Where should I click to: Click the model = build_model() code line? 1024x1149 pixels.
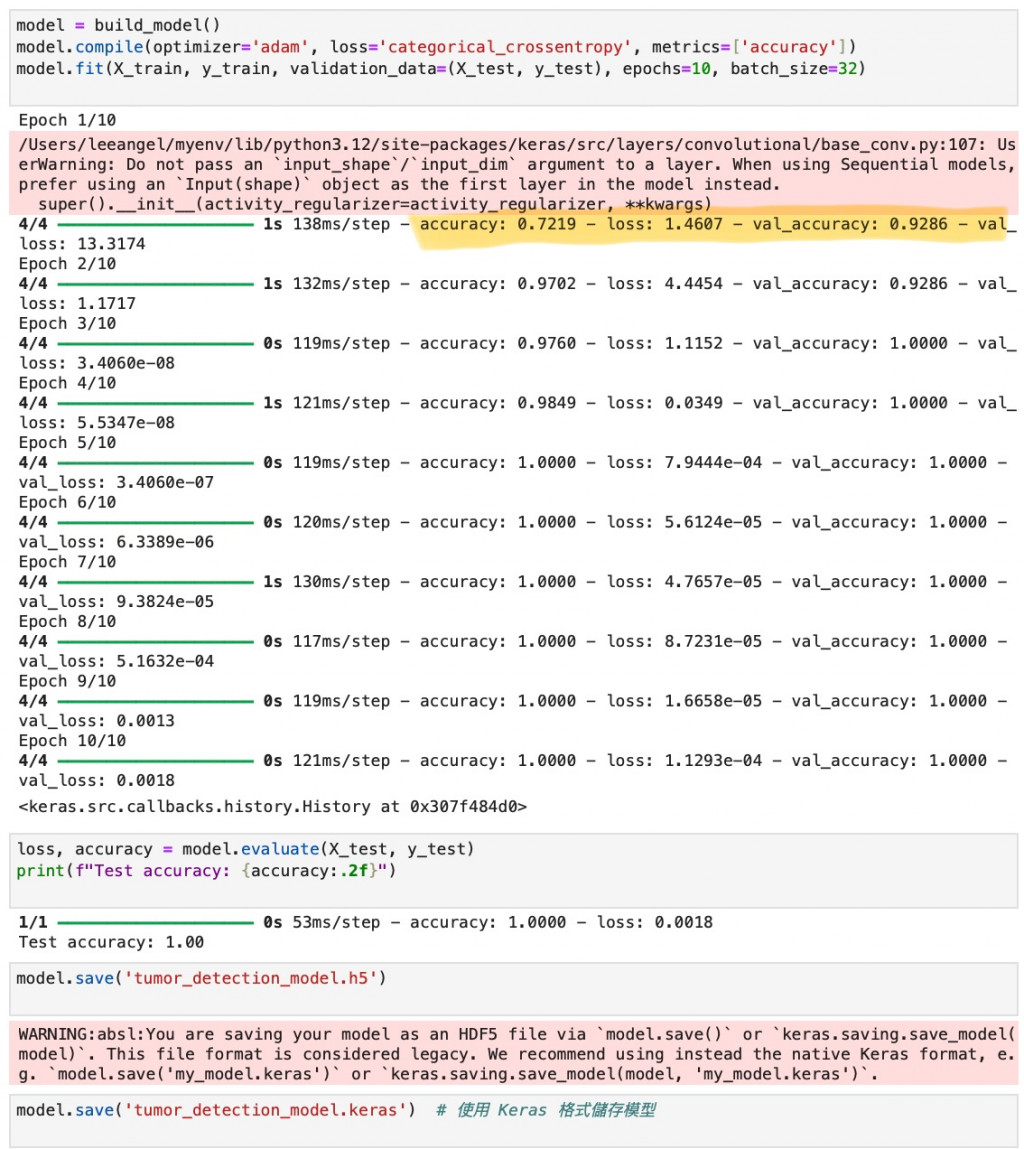118,25
